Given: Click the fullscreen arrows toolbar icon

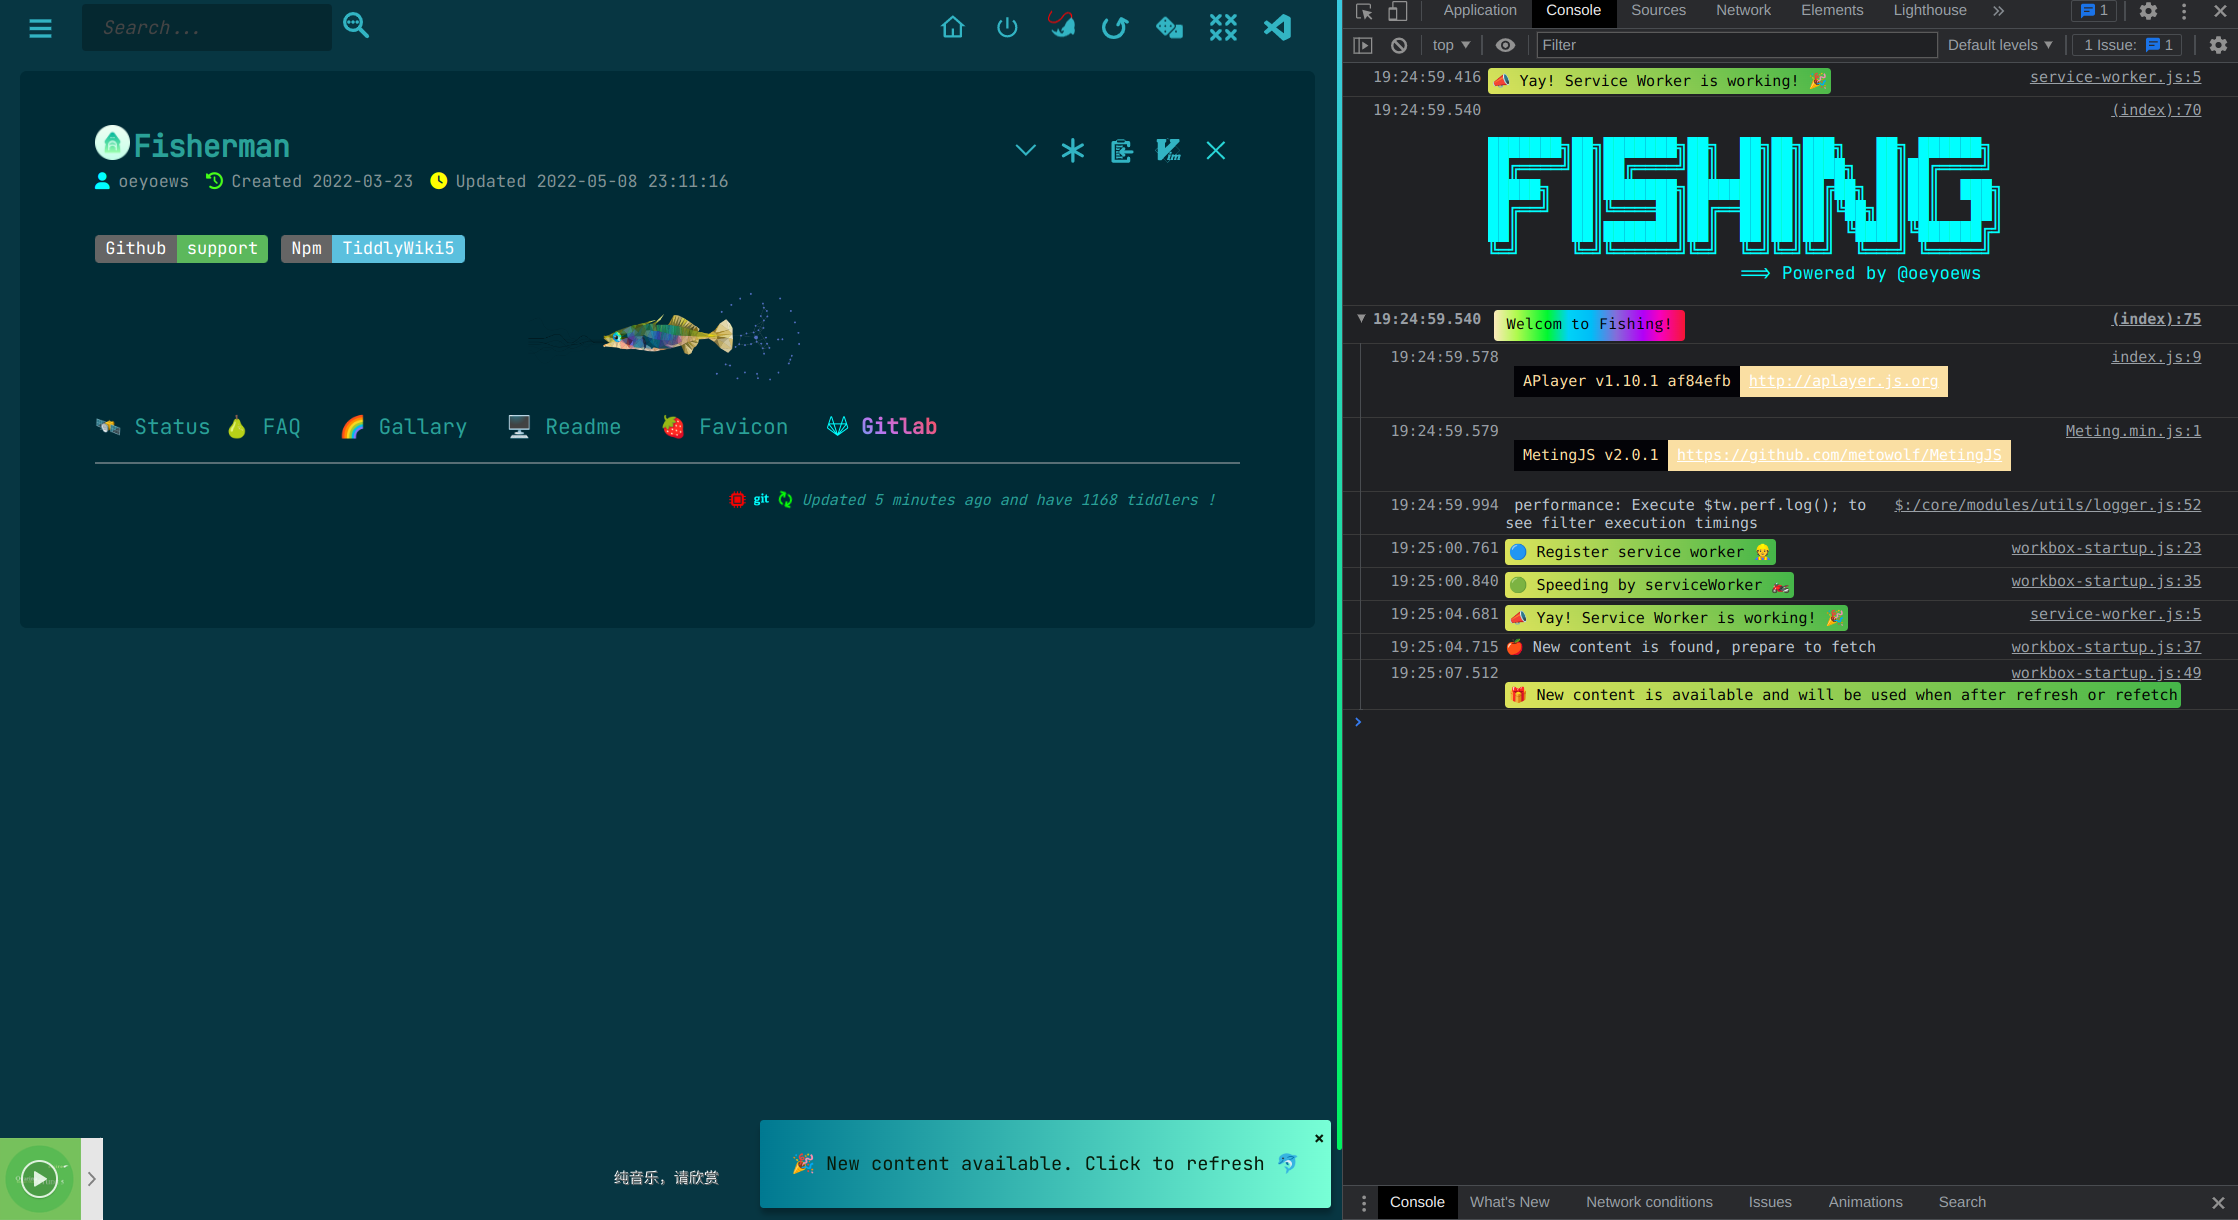Looking at the screenshot, I should point(1223,27).
